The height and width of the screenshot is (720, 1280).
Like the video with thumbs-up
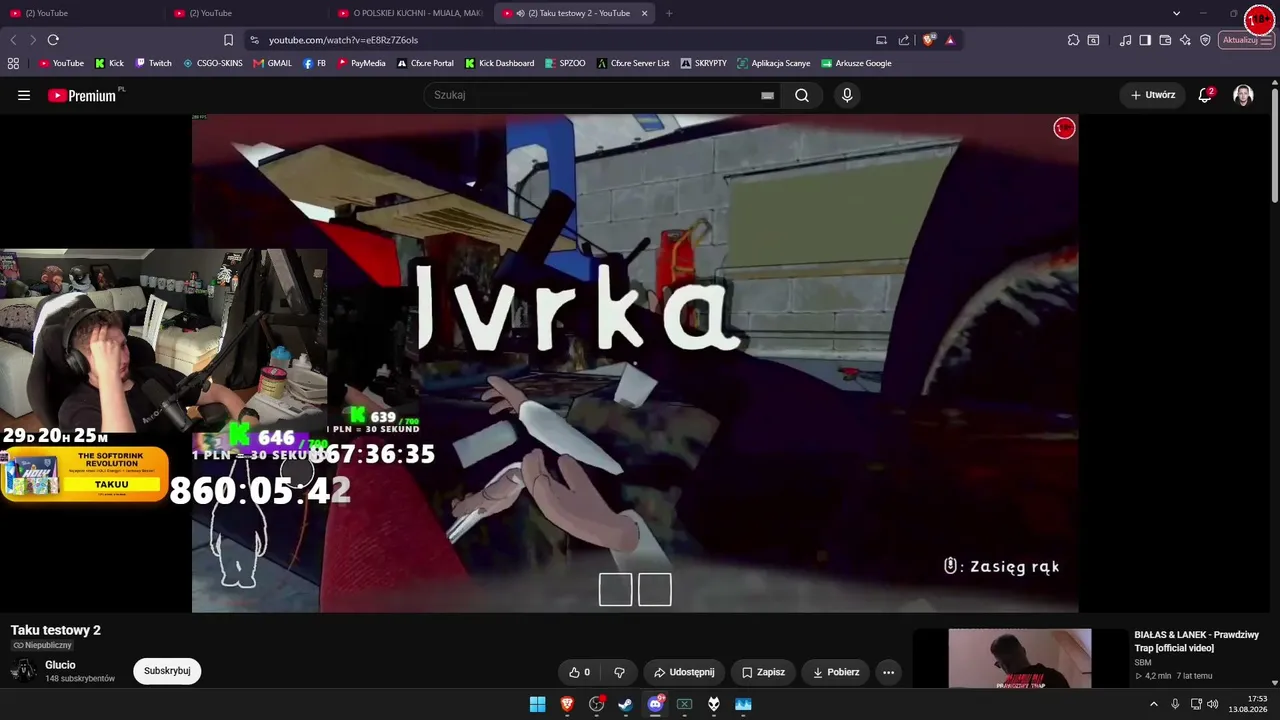coord(580,672)
